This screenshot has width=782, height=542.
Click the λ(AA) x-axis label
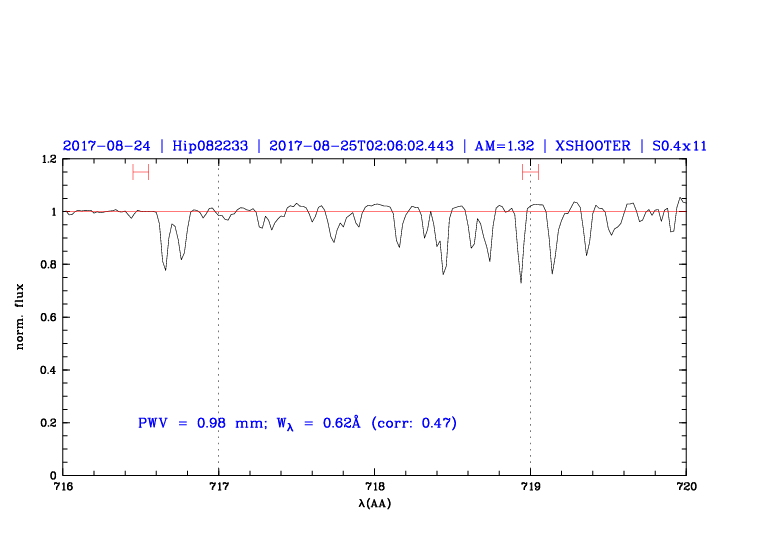point(374,503)
